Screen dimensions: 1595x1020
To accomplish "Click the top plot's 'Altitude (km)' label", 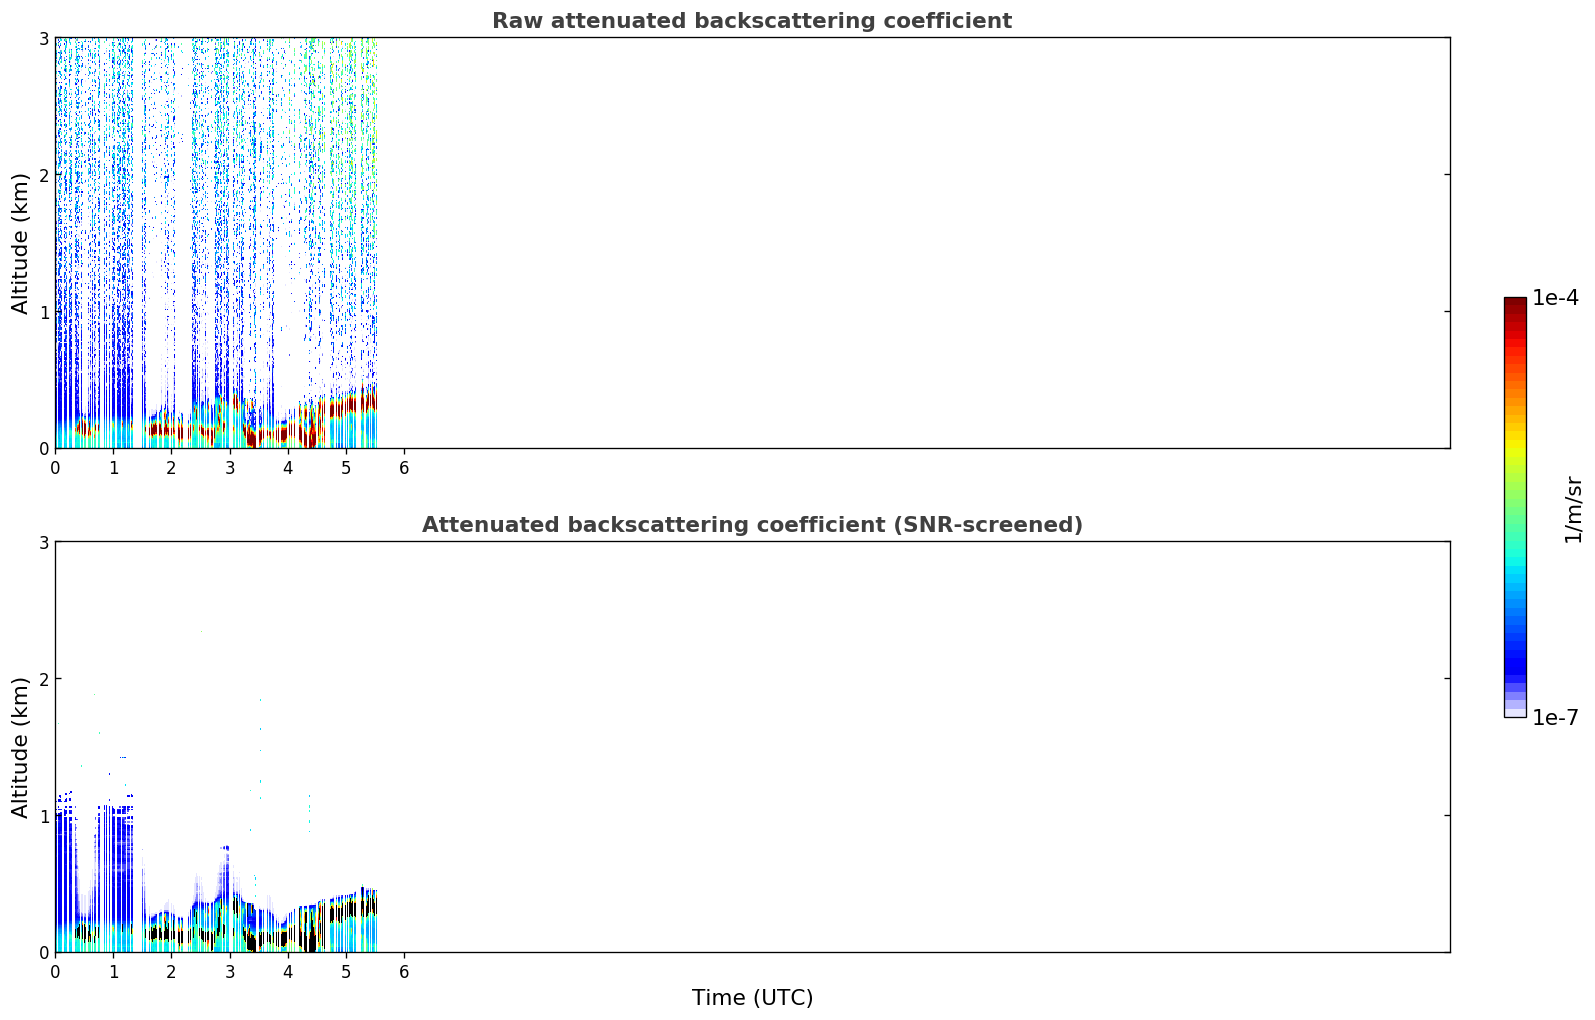I will tap(21, 243).
